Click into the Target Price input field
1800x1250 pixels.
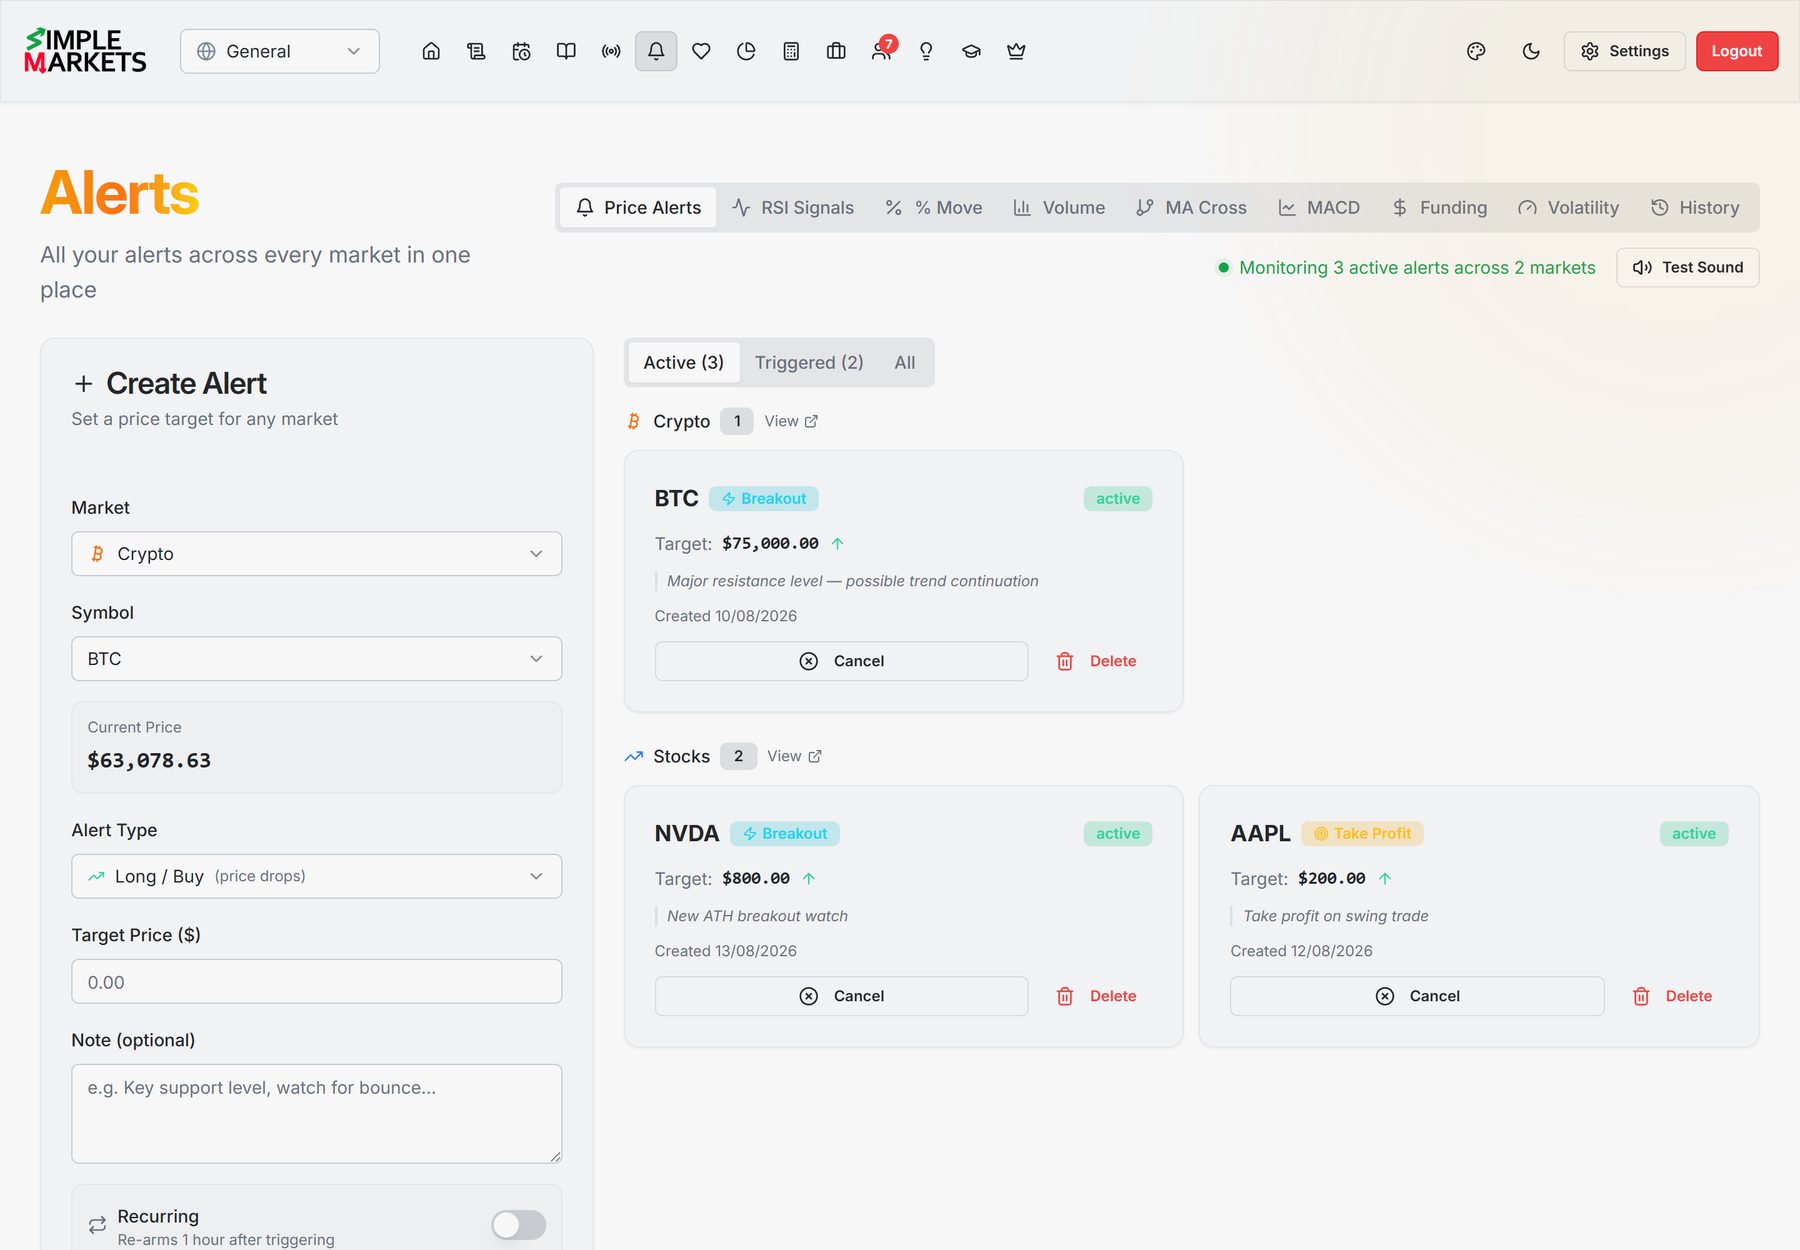317,981
